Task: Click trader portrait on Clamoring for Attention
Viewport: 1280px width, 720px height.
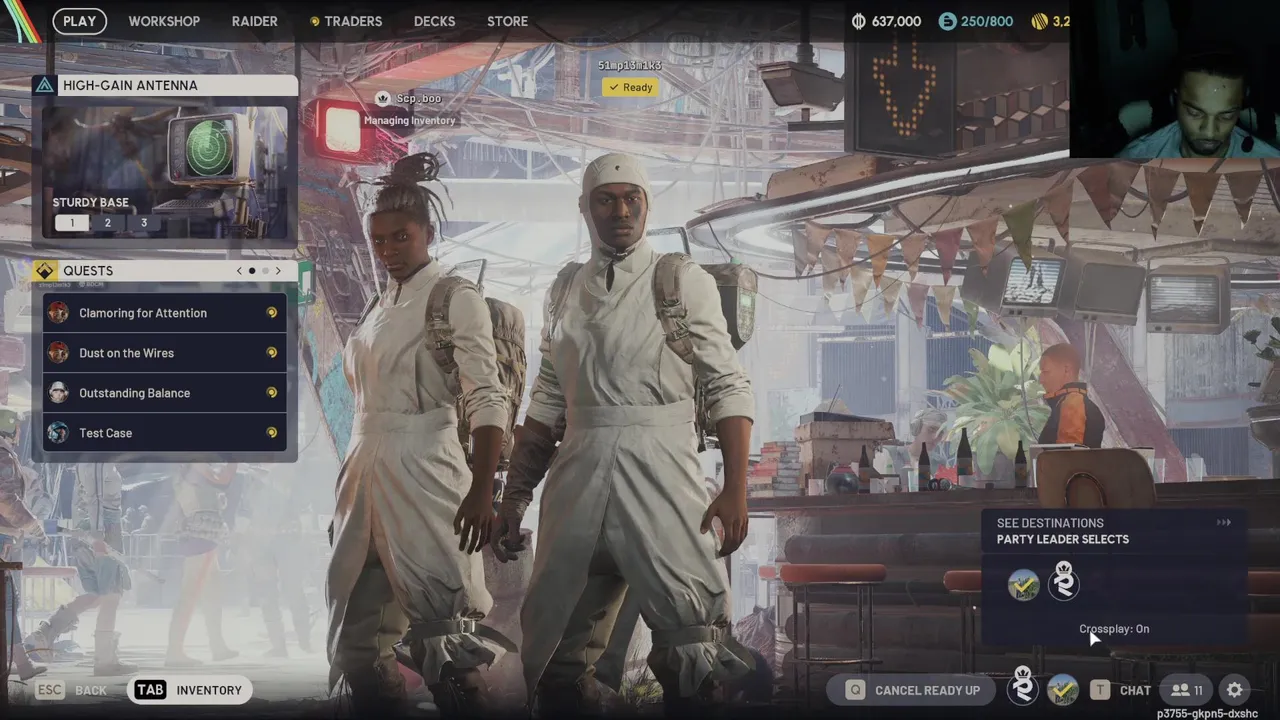Action: [x=59, y=313]
